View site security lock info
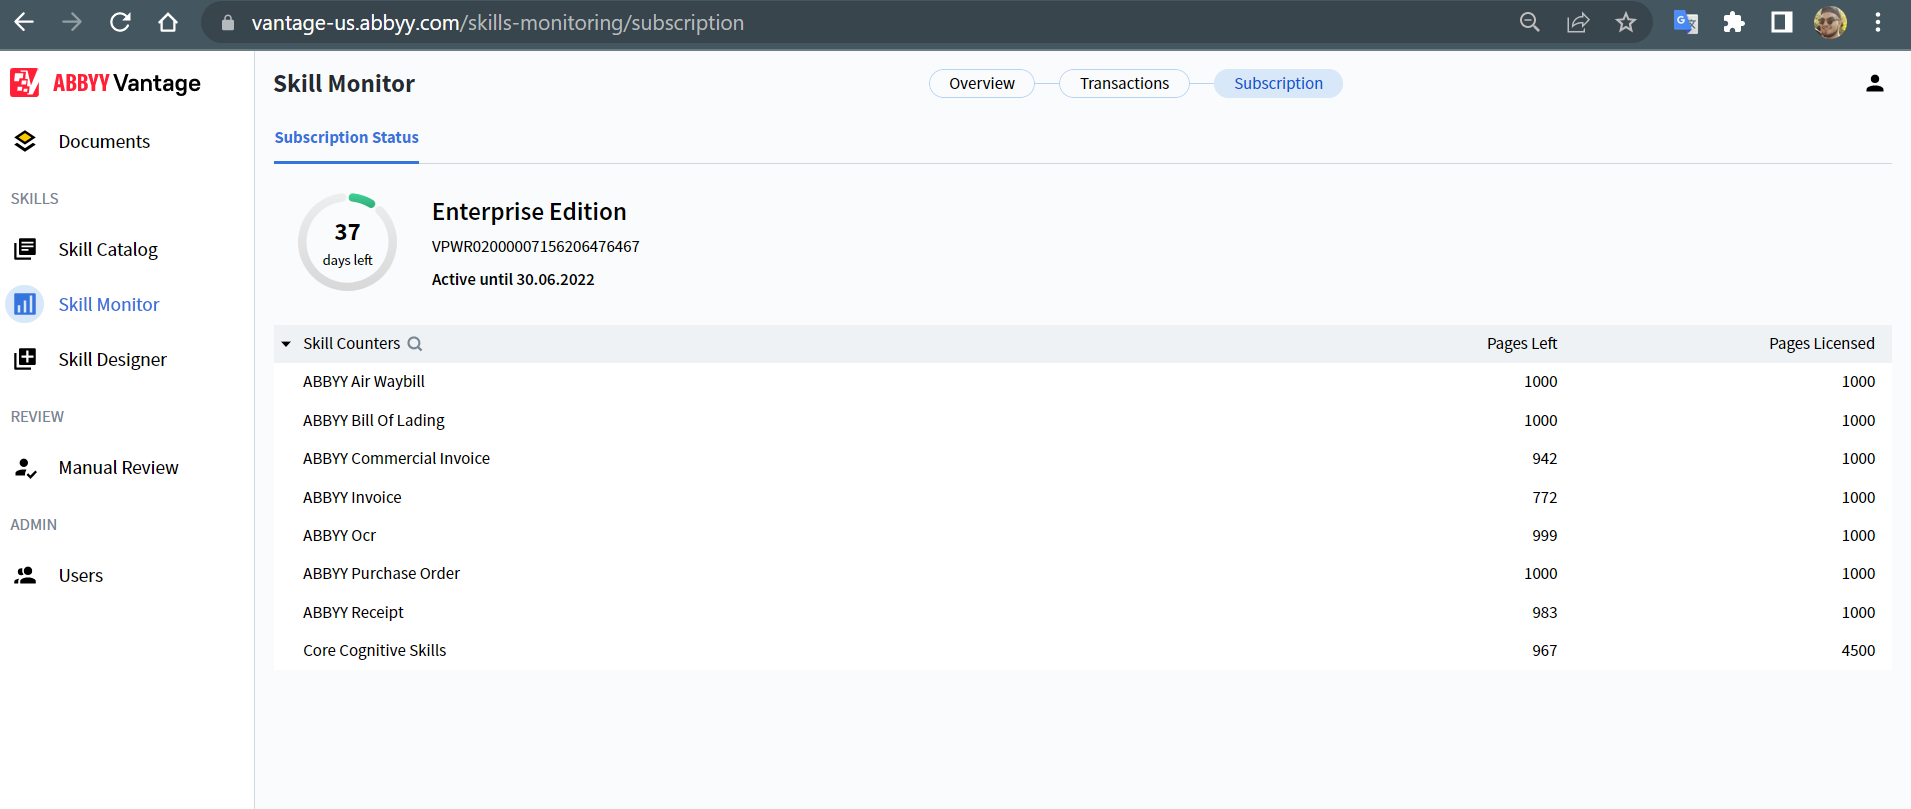 [228, 23]
